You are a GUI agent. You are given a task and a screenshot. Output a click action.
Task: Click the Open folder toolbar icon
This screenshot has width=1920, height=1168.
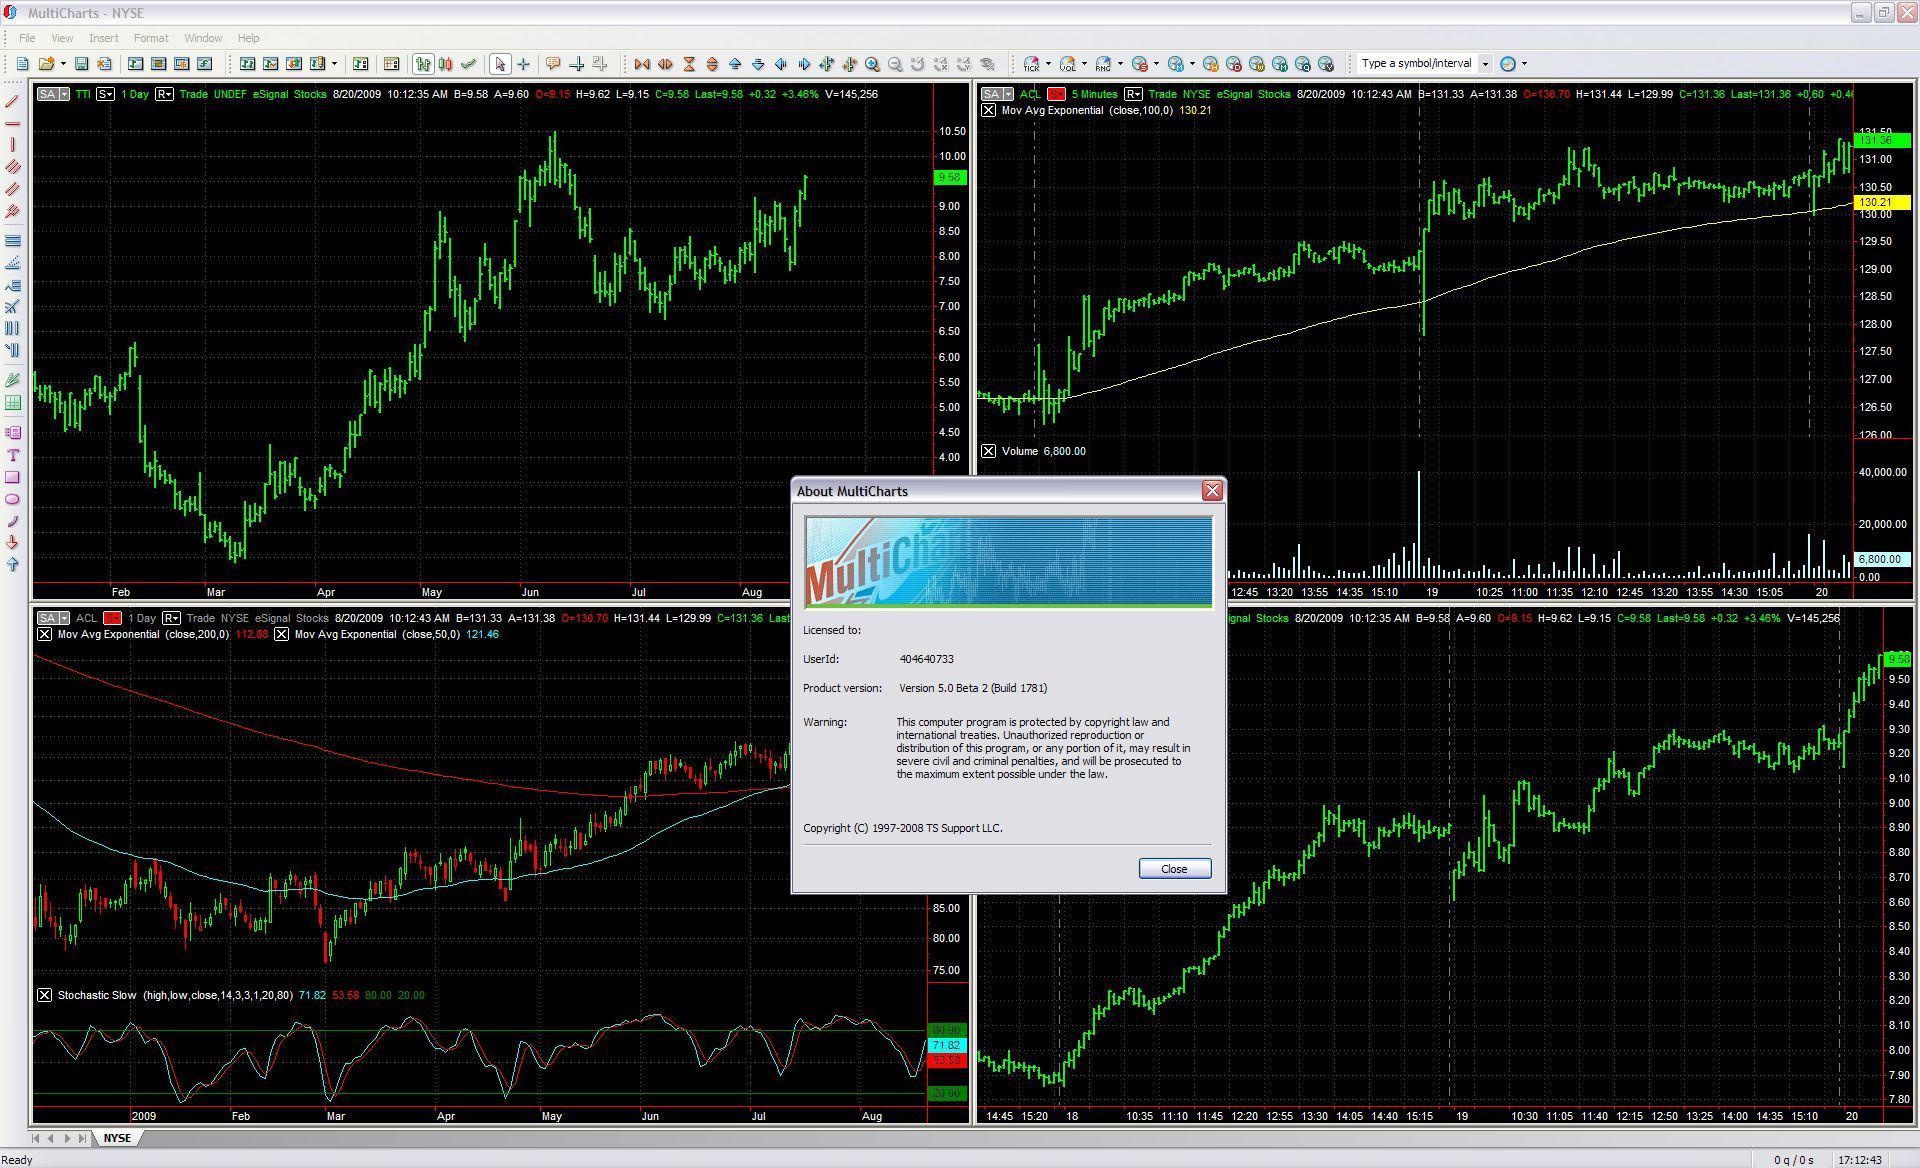(46, 64)
